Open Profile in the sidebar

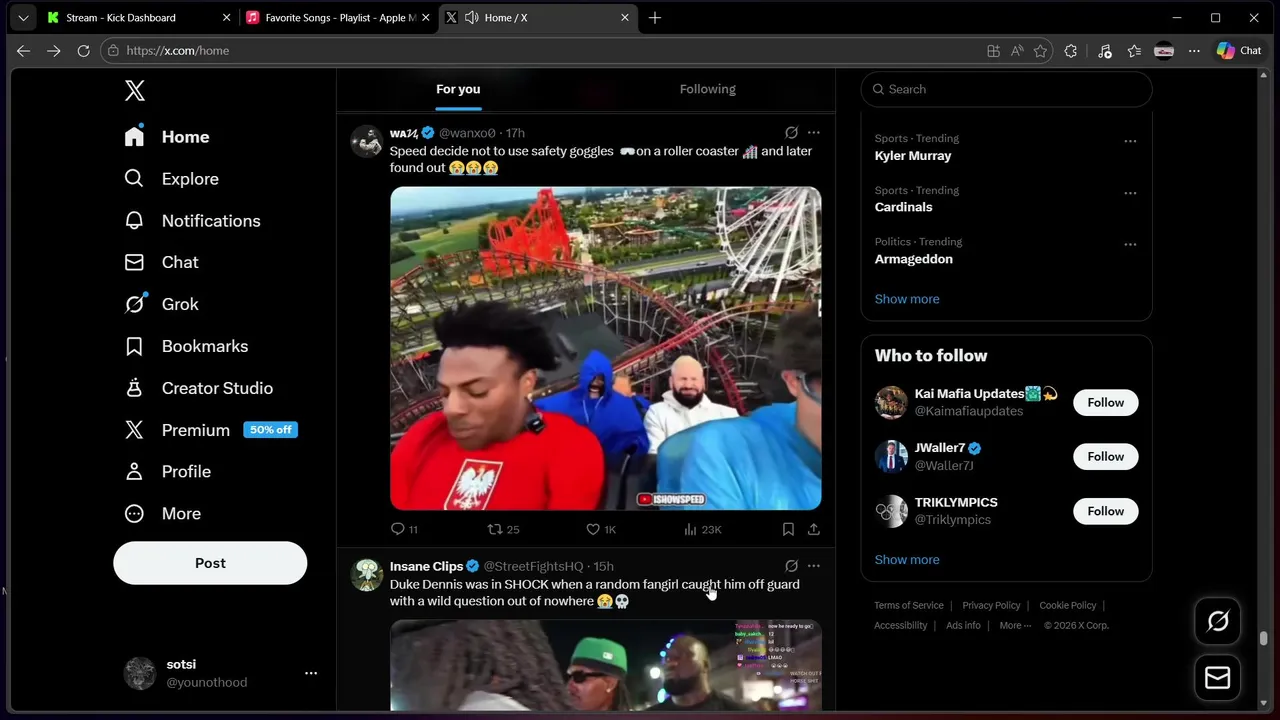(x=167, y=472)
